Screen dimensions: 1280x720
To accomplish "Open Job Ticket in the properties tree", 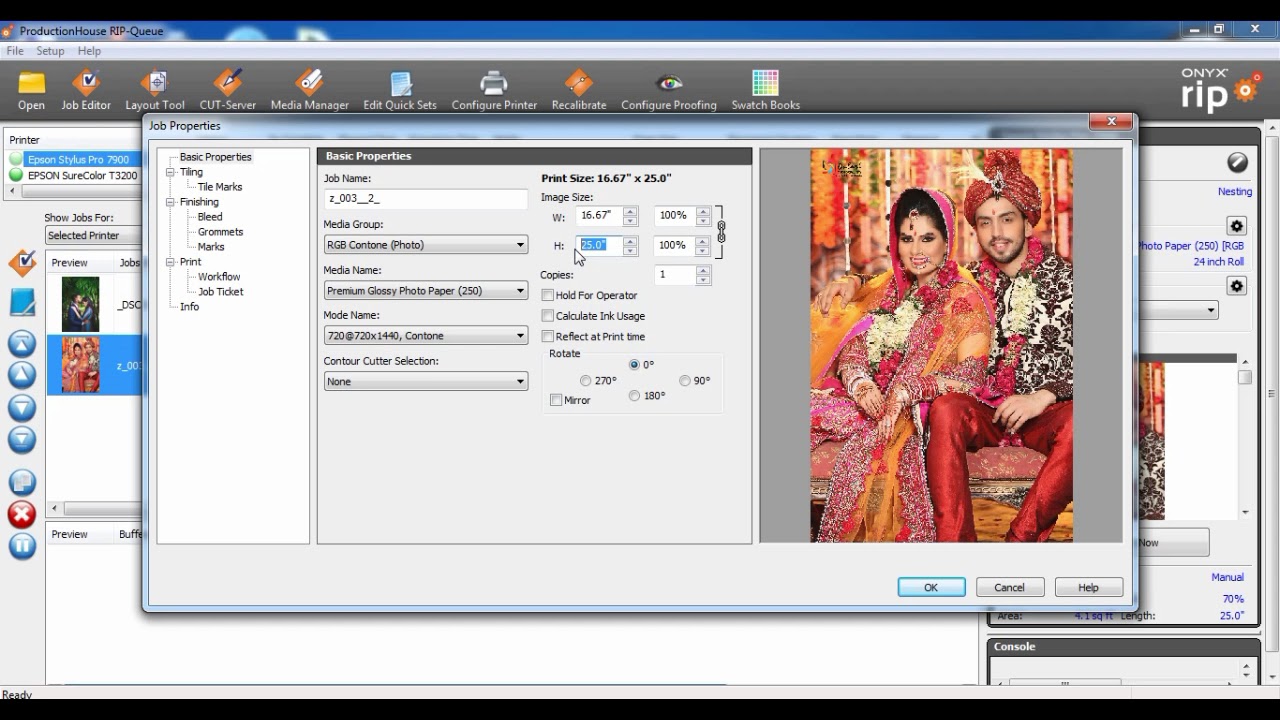I will click(221, 292).
